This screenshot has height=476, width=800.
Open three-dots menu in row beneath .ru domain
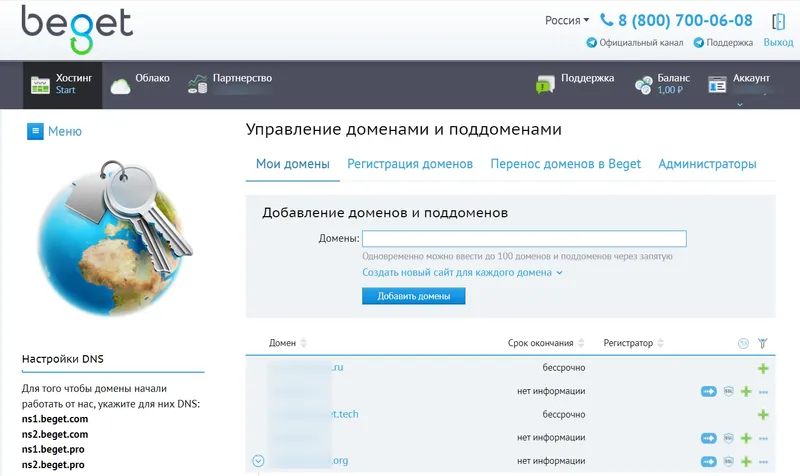click(x=763, y=392)
